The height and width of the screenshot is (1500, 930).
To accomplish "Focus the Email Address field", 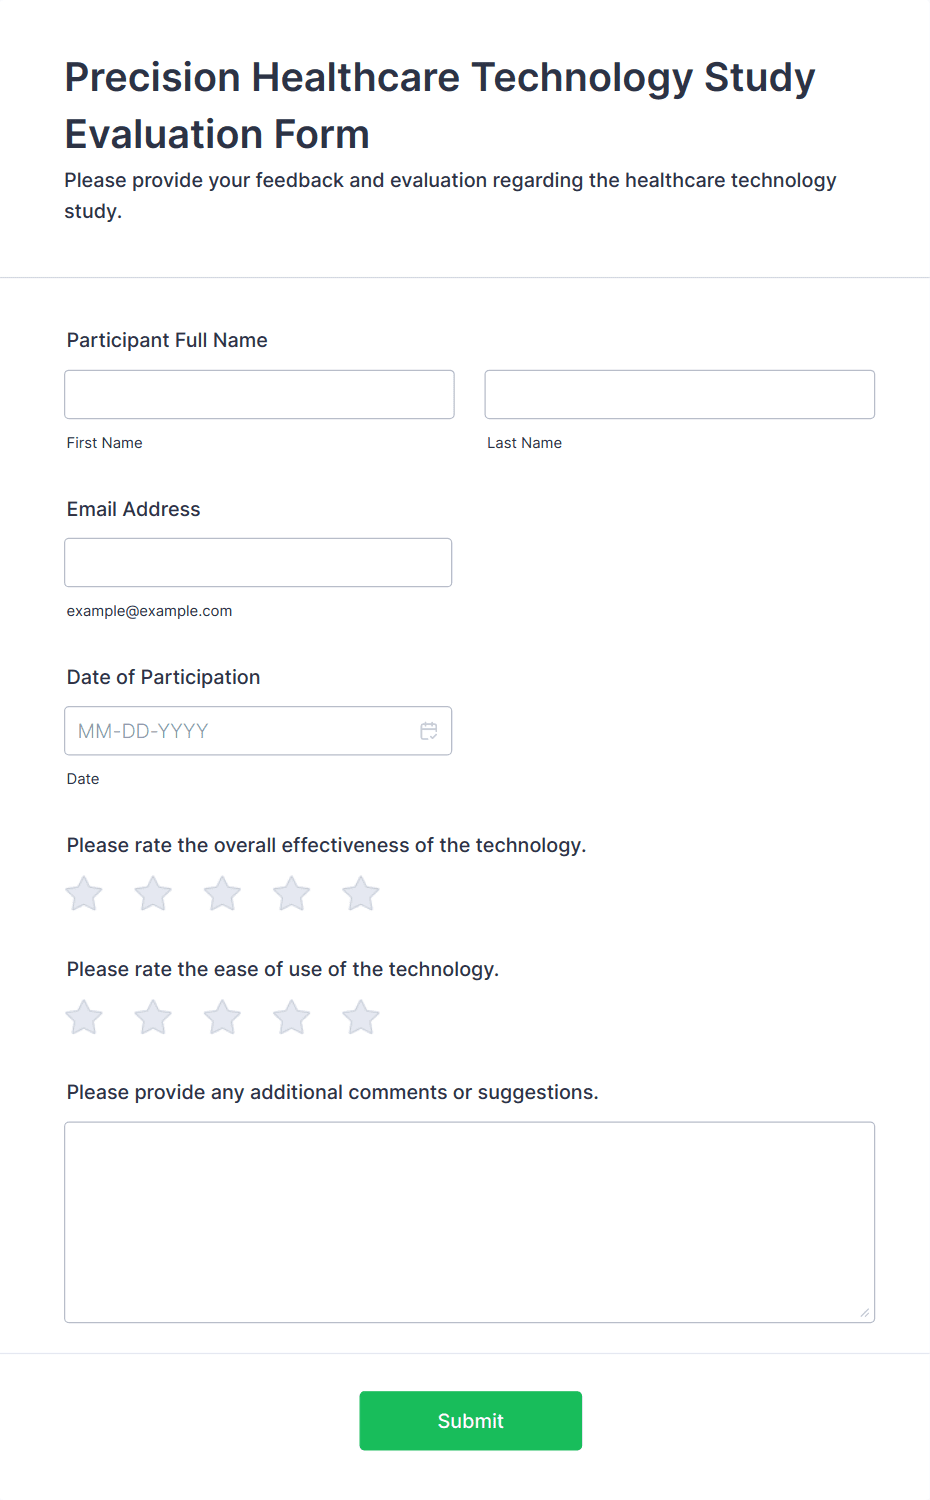I will coord(258,562).
